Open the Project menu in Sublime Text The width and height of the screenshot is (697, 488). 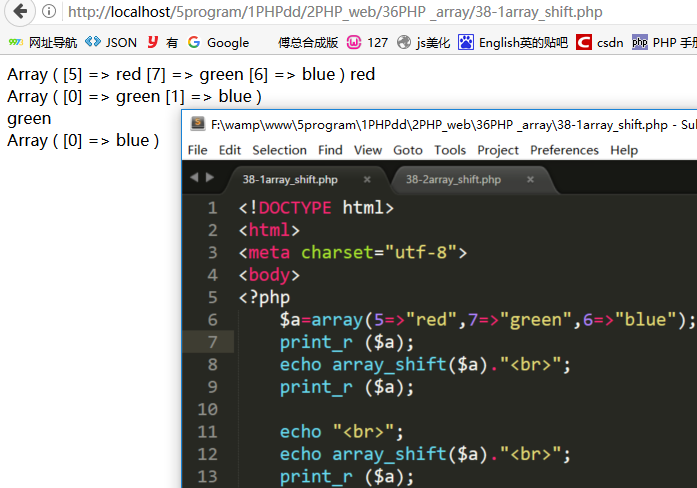498,150
